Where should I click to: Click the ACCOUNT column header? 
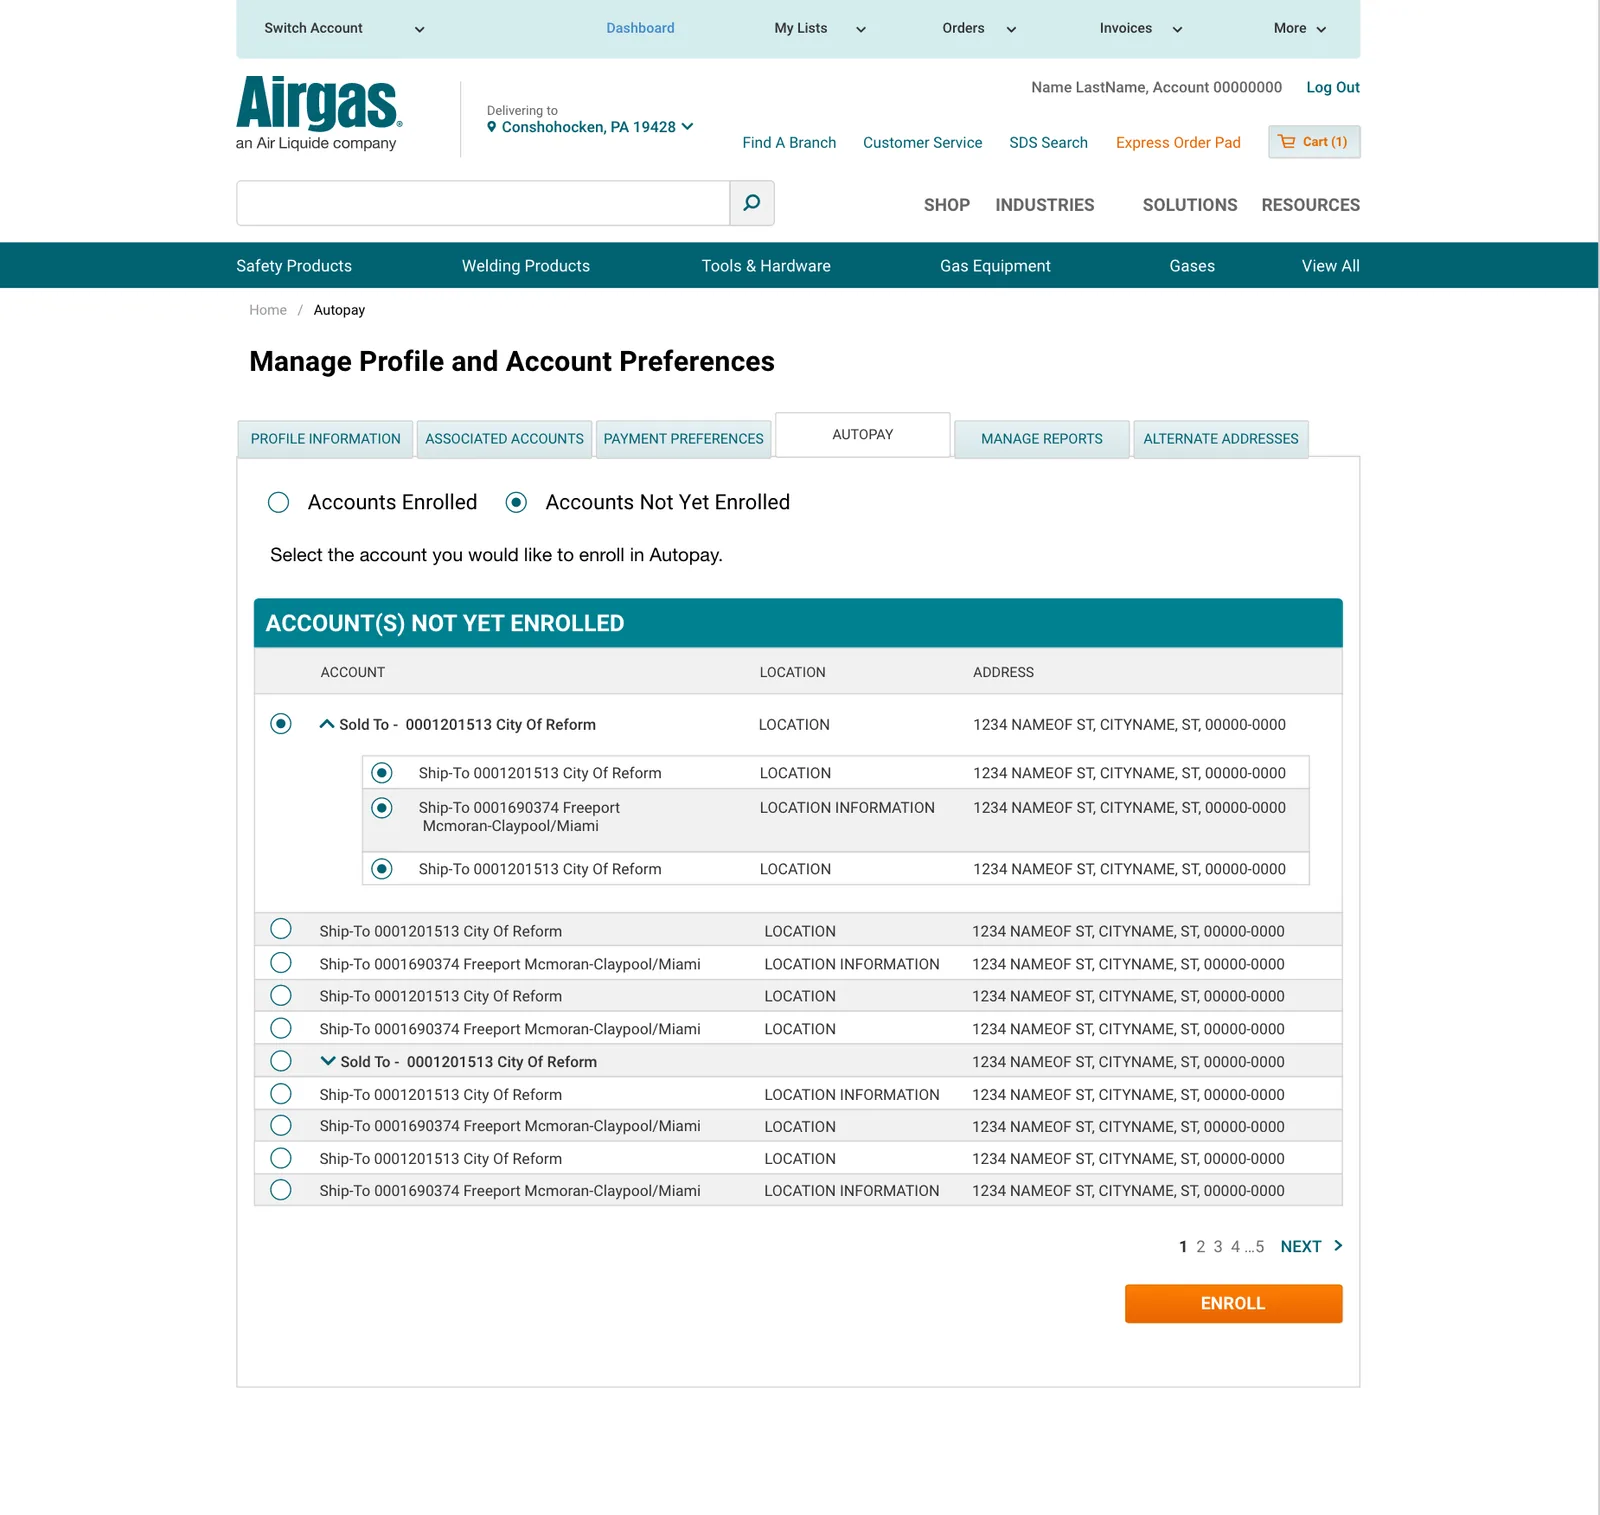pos(352,672)
